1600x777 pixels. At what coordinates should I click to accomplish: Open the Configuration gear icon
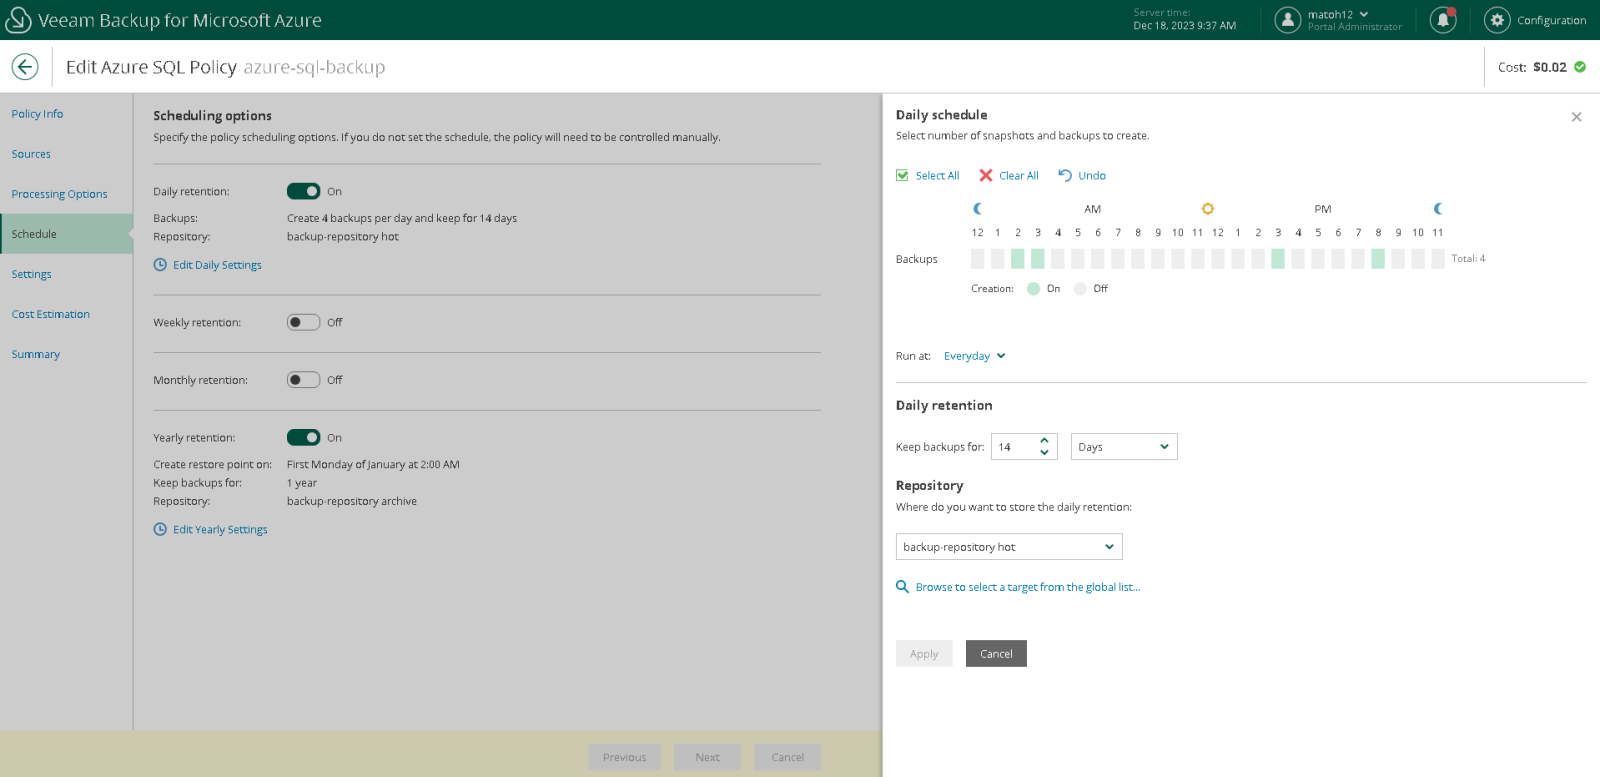[x=1497, y=20]
